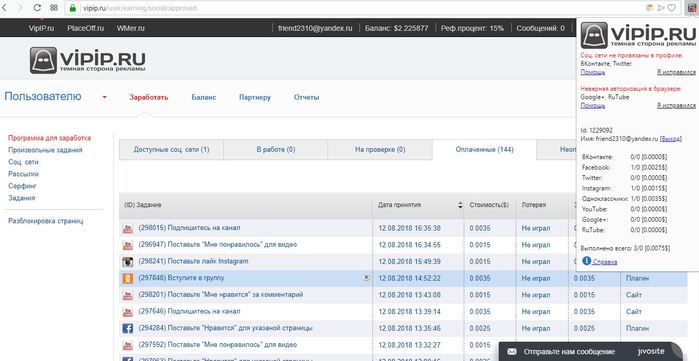Click date cell 12.08.2018 16:35:38
This screenshot has height=361, width=699.
click(x=409, y=228)
